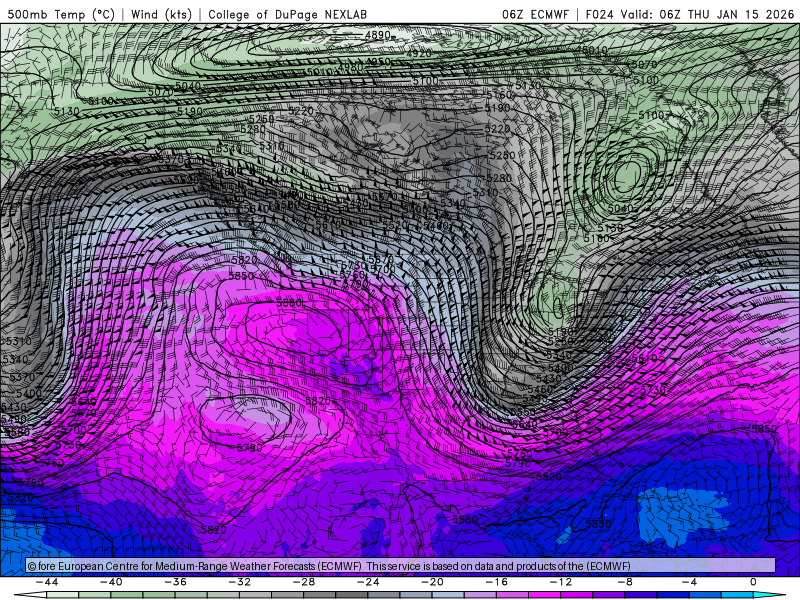800x600 pixels.
Task: Select the 4980 contour label
Action: (351, 67)
